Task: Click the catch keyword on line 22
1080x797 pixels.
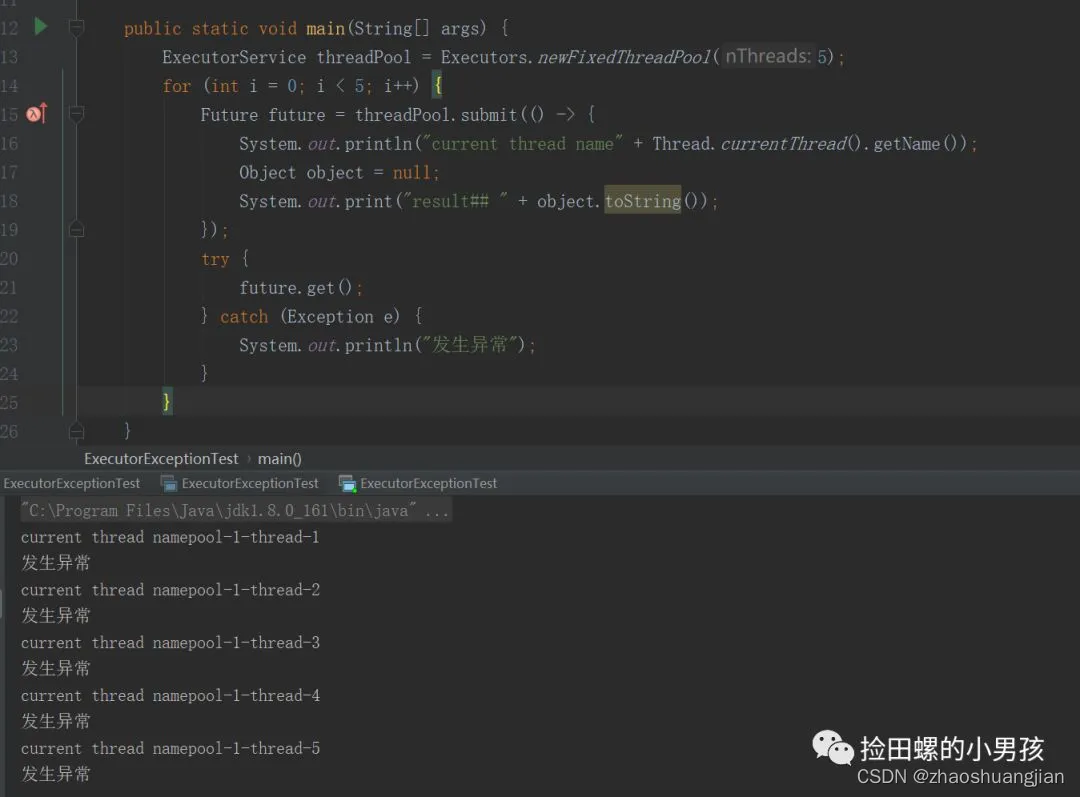Action: tap(244, 316)
